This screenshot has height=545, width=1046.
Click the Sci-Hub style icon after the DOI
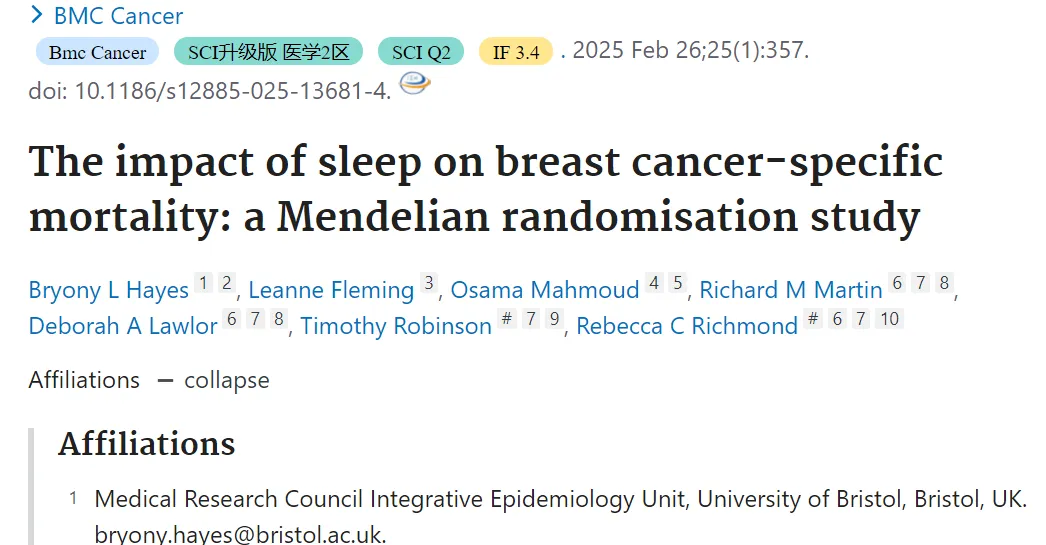(x=414, y=84)
